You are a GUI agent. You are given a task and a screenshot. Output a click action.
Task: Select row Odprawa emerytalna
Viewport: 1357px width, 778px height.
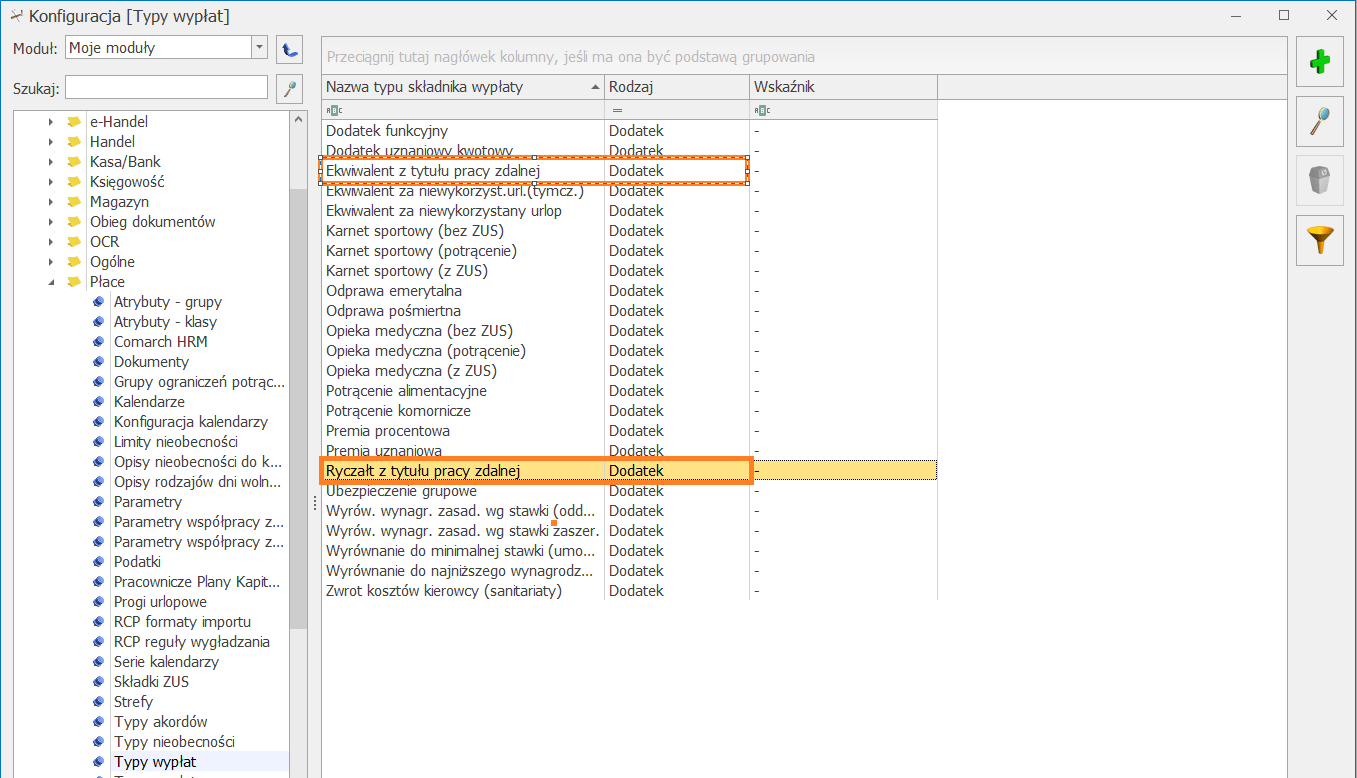(x=629, y=291)
